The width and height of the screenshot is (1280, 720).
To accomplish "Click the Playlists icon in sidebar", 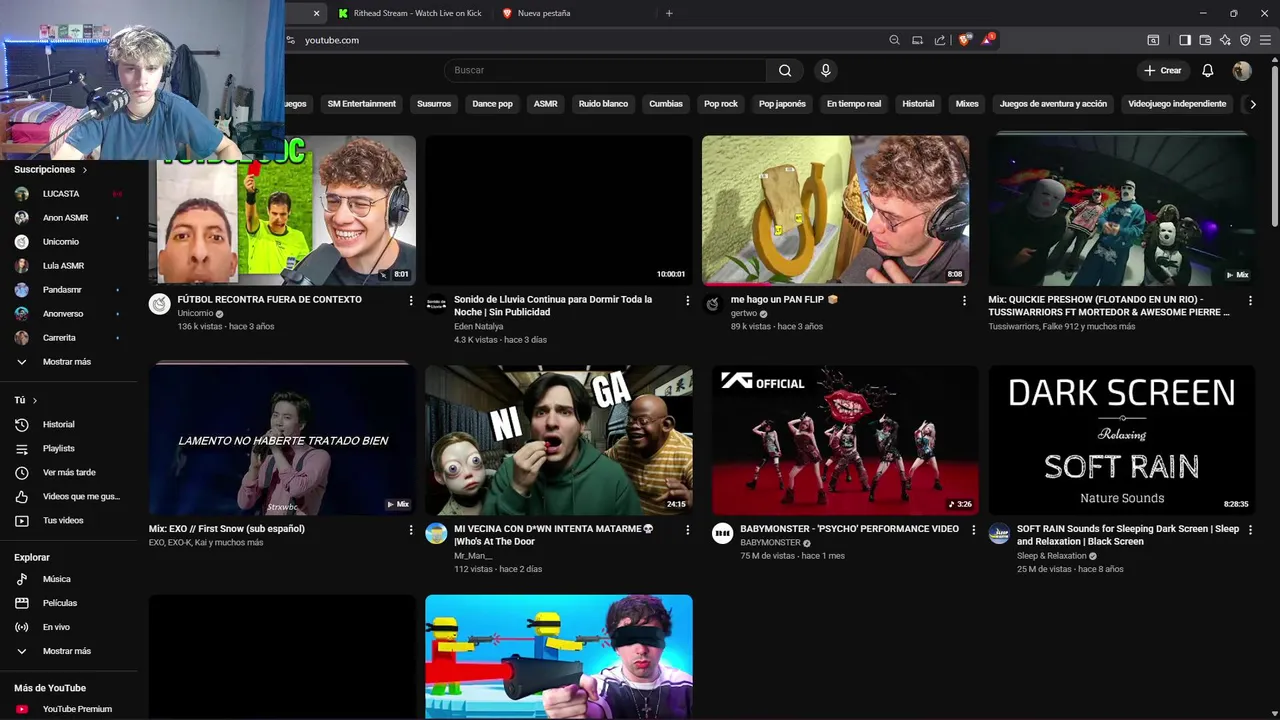I will point(21,448).
